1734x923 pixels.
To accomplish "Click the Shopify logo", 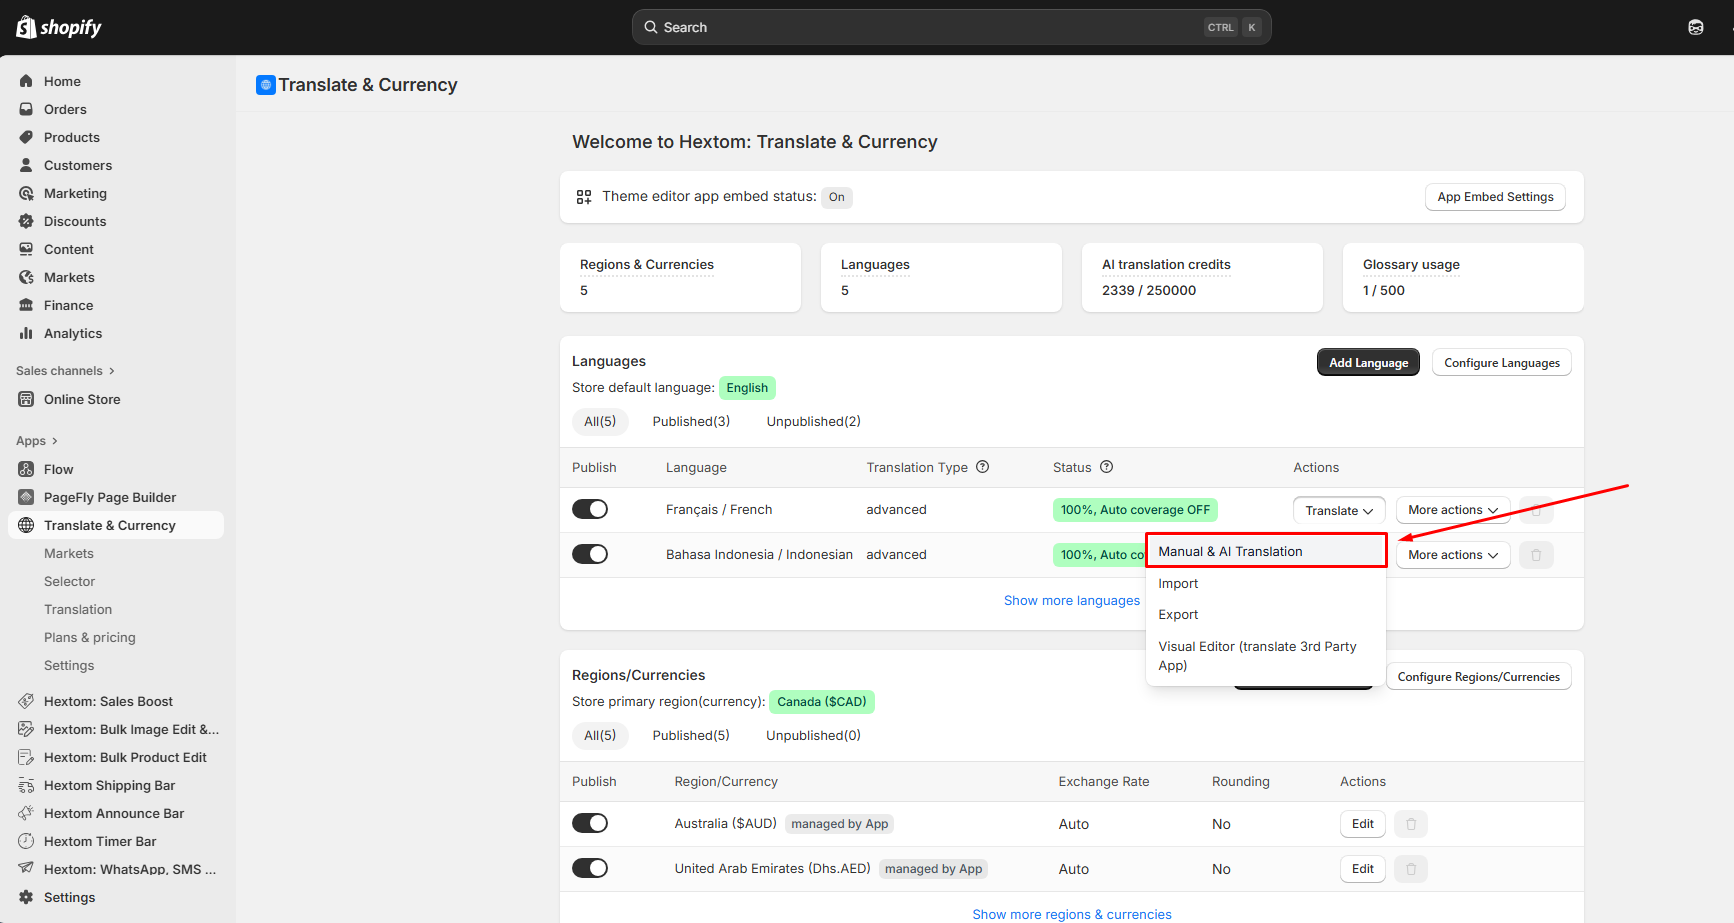I will point(59,27).
